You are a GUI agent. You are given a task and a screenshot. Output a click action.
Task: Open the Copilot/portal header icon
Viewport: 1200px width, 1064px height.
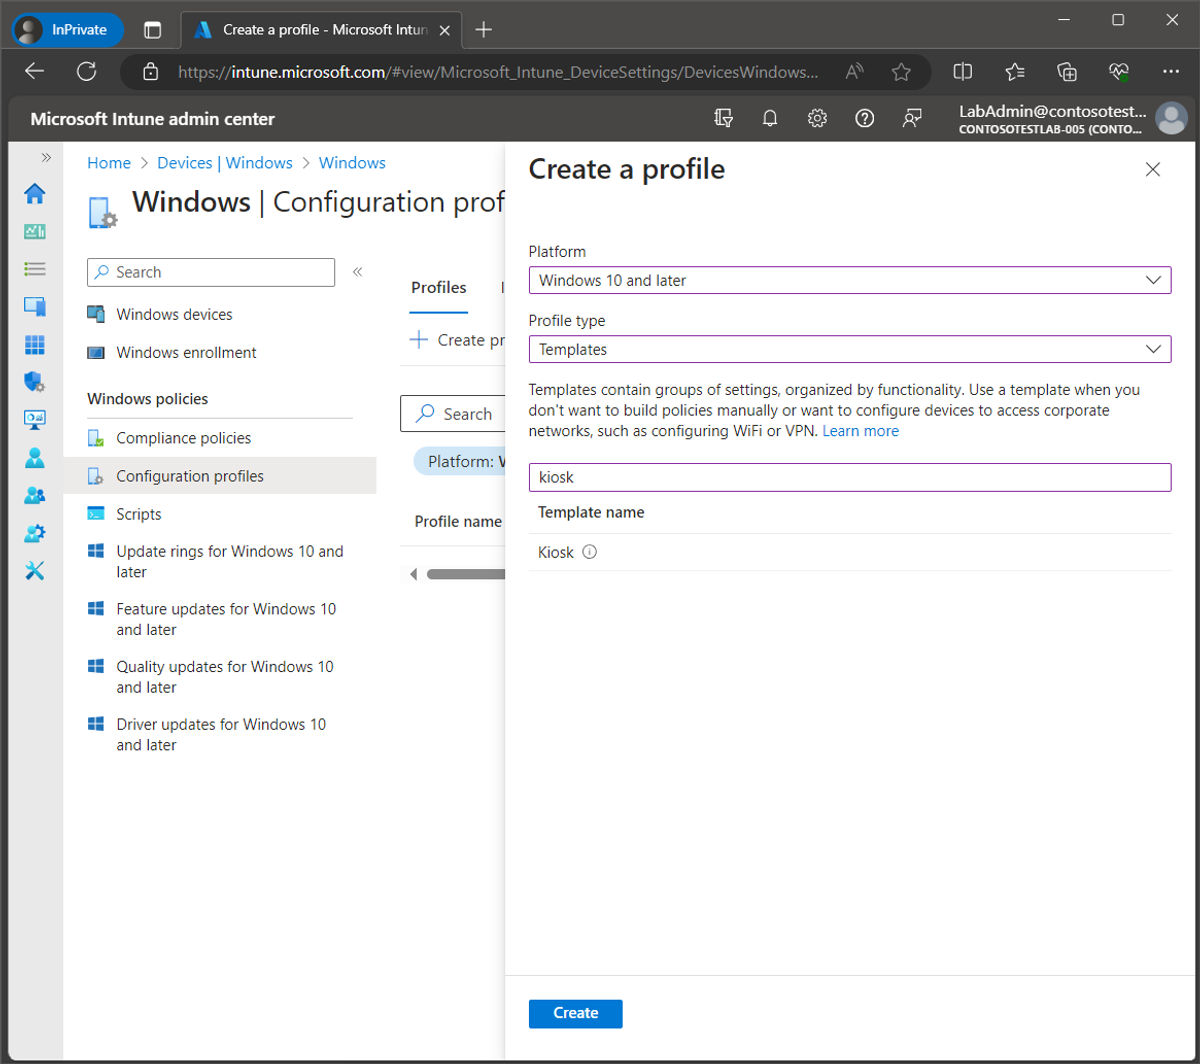pyautogui.click(x=724, y=118)
